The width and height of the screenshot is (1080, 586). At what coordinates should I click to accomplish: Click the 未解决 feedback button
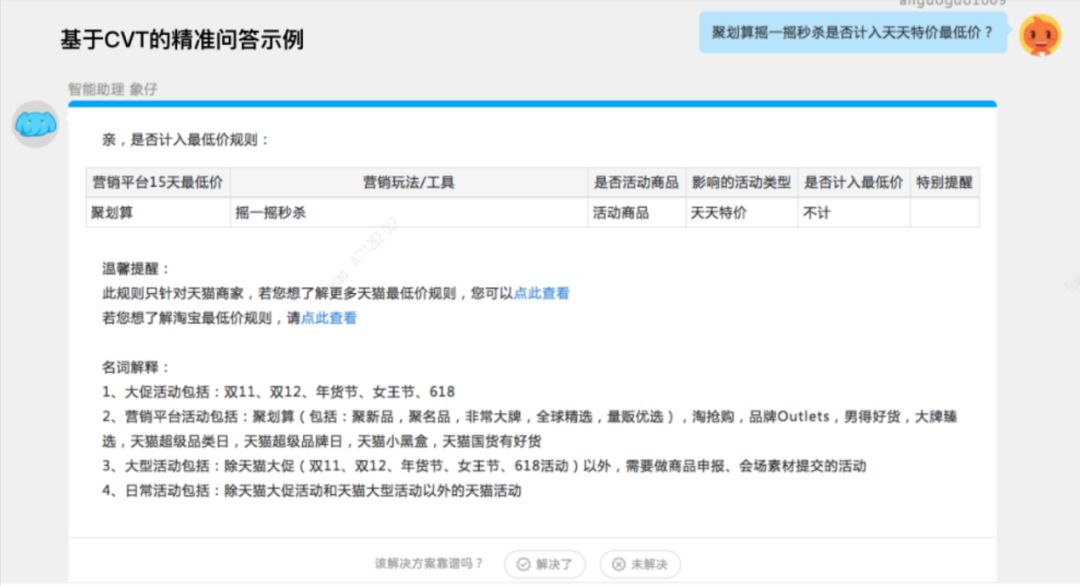(640, 564)
